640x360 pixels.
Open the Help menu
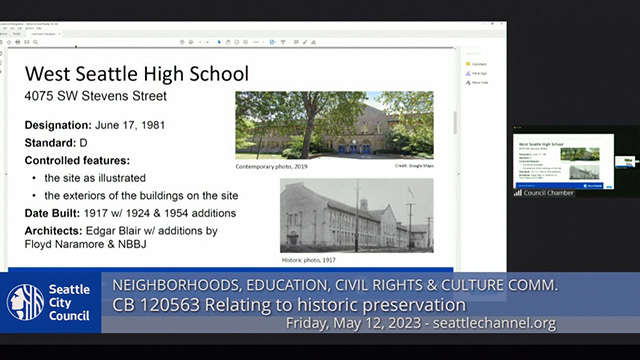[39, 28]
